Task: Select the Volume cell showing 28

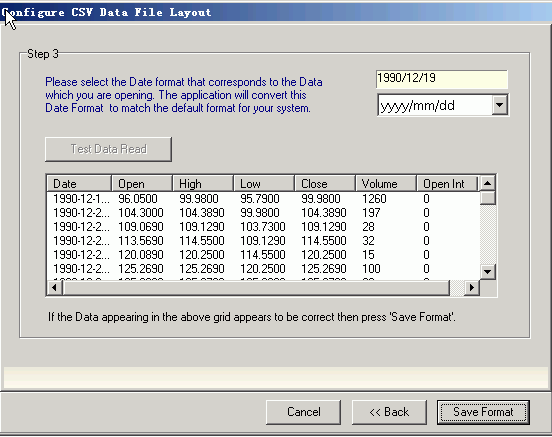Action: [368, 227]
